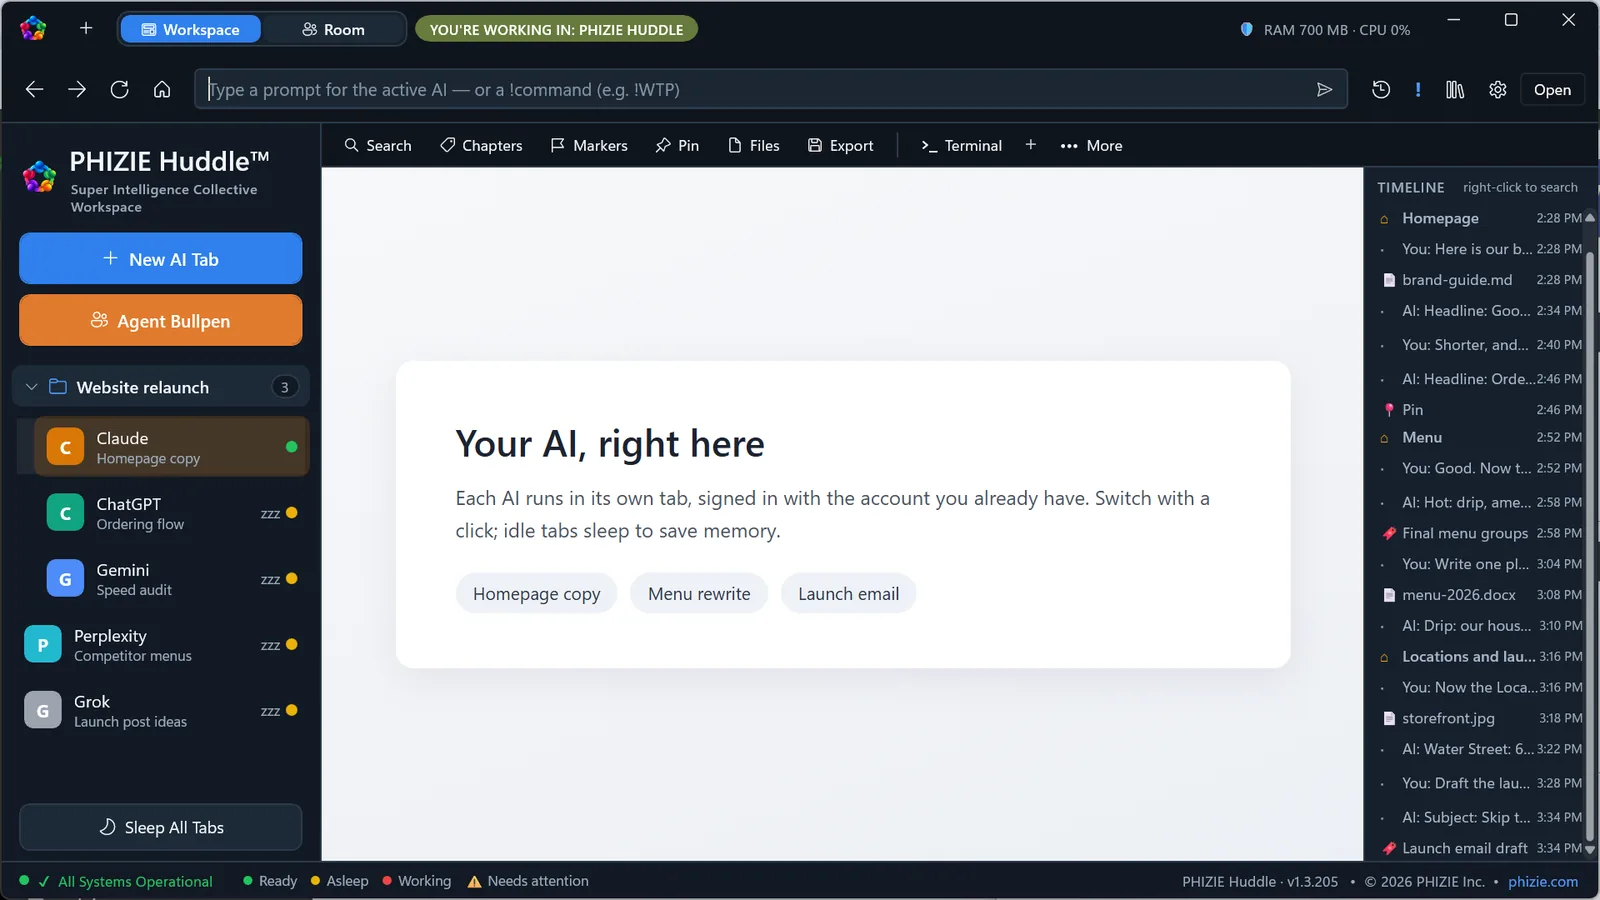The width and height of the screenshot is (1600, 900).
Task: Click the shield icon near RAM stats
Action: (x=1246, y=29)
